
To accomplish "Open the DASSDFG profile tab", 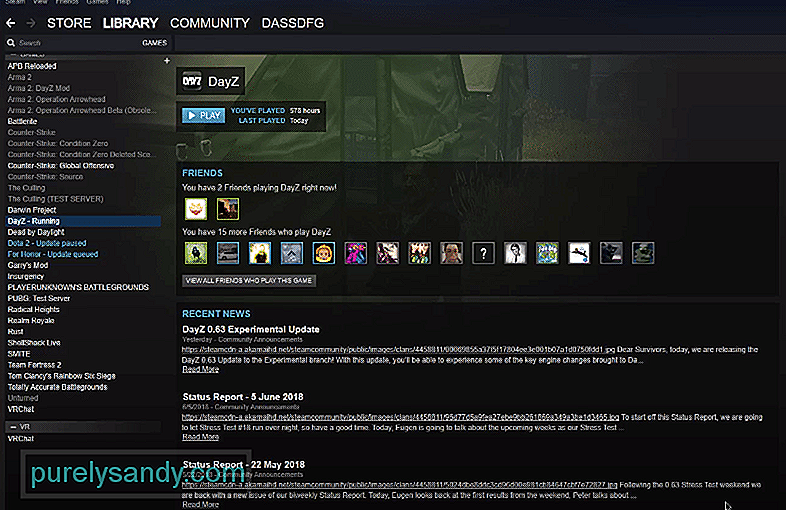I will click(293, 23).
